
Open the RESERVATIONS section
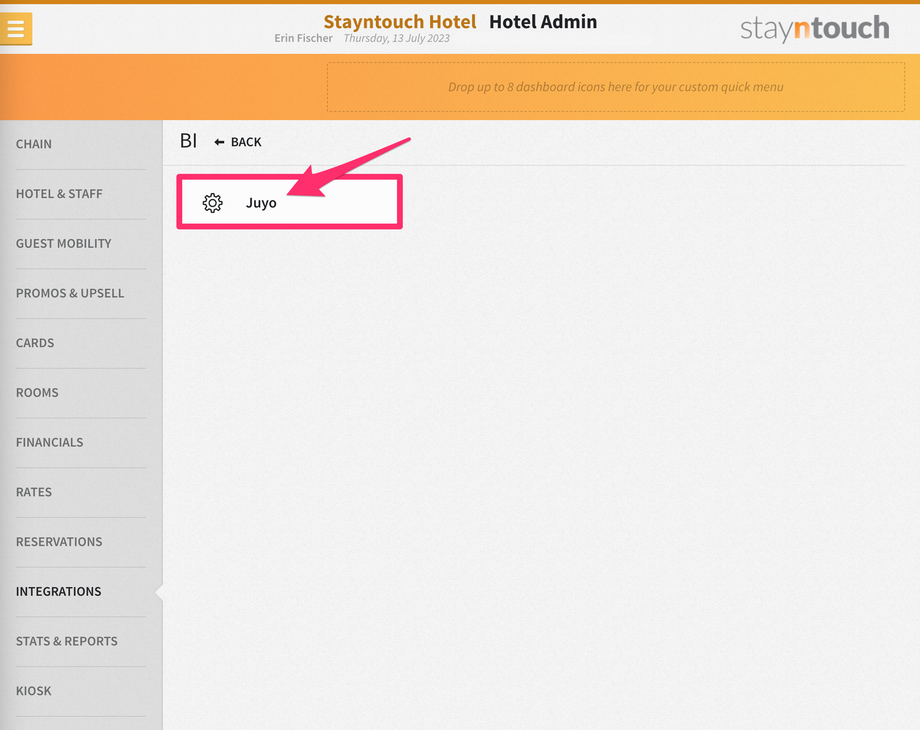[x=59, y=542]
